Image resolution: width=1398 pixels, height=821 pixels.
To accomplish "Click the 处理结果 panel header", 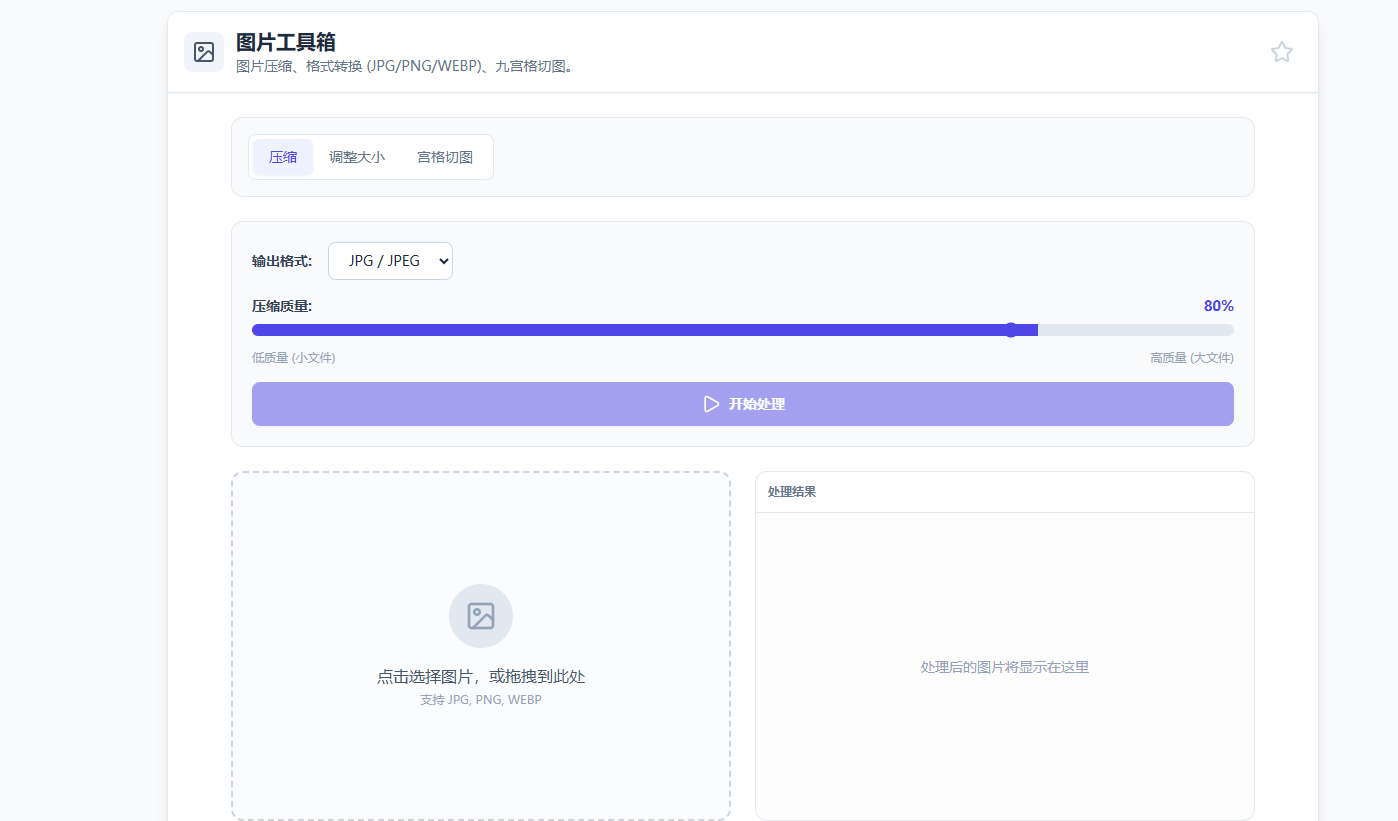I will 792,492.
